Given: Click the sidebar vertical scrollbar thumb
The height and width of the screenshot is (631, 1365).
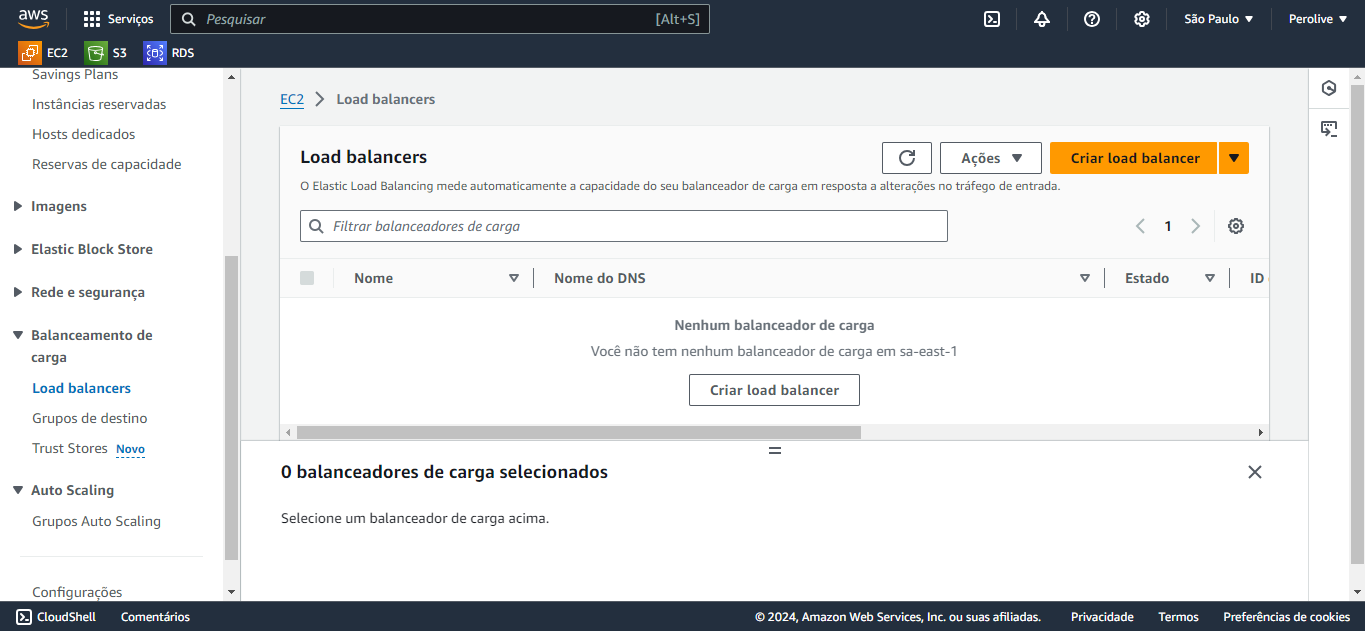Looking at the screenshot, I should pyautogui.click(x=232, y=407).
